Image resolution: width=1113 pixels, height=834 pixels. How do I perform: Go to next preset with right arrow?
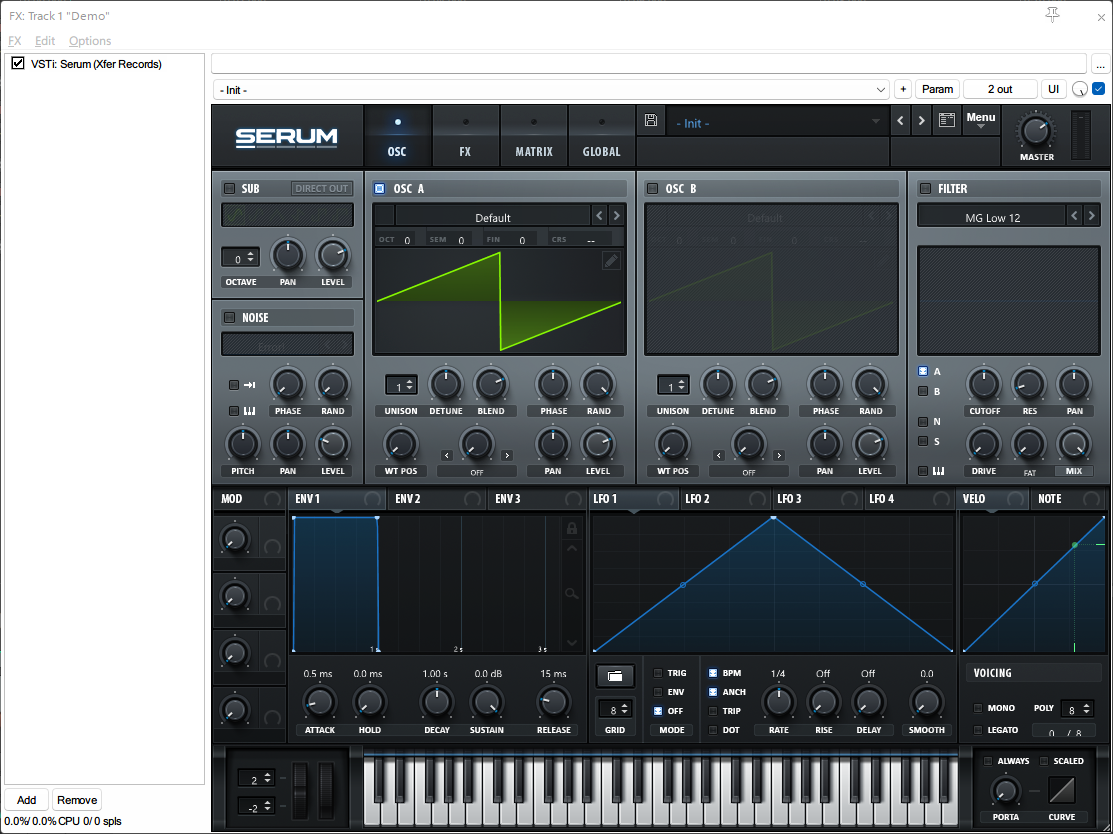[x=921, y=121]
